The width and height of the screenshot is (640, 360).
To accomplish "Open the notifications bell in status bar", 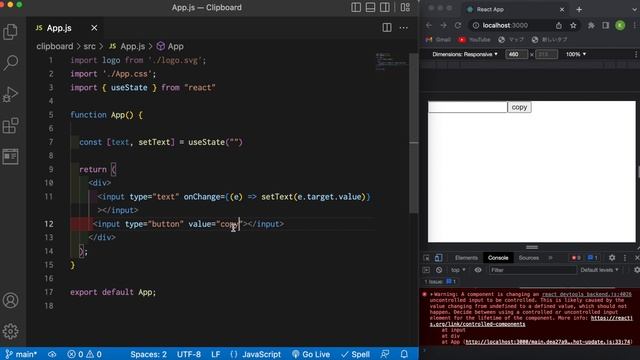I will [x=404, y=354].
